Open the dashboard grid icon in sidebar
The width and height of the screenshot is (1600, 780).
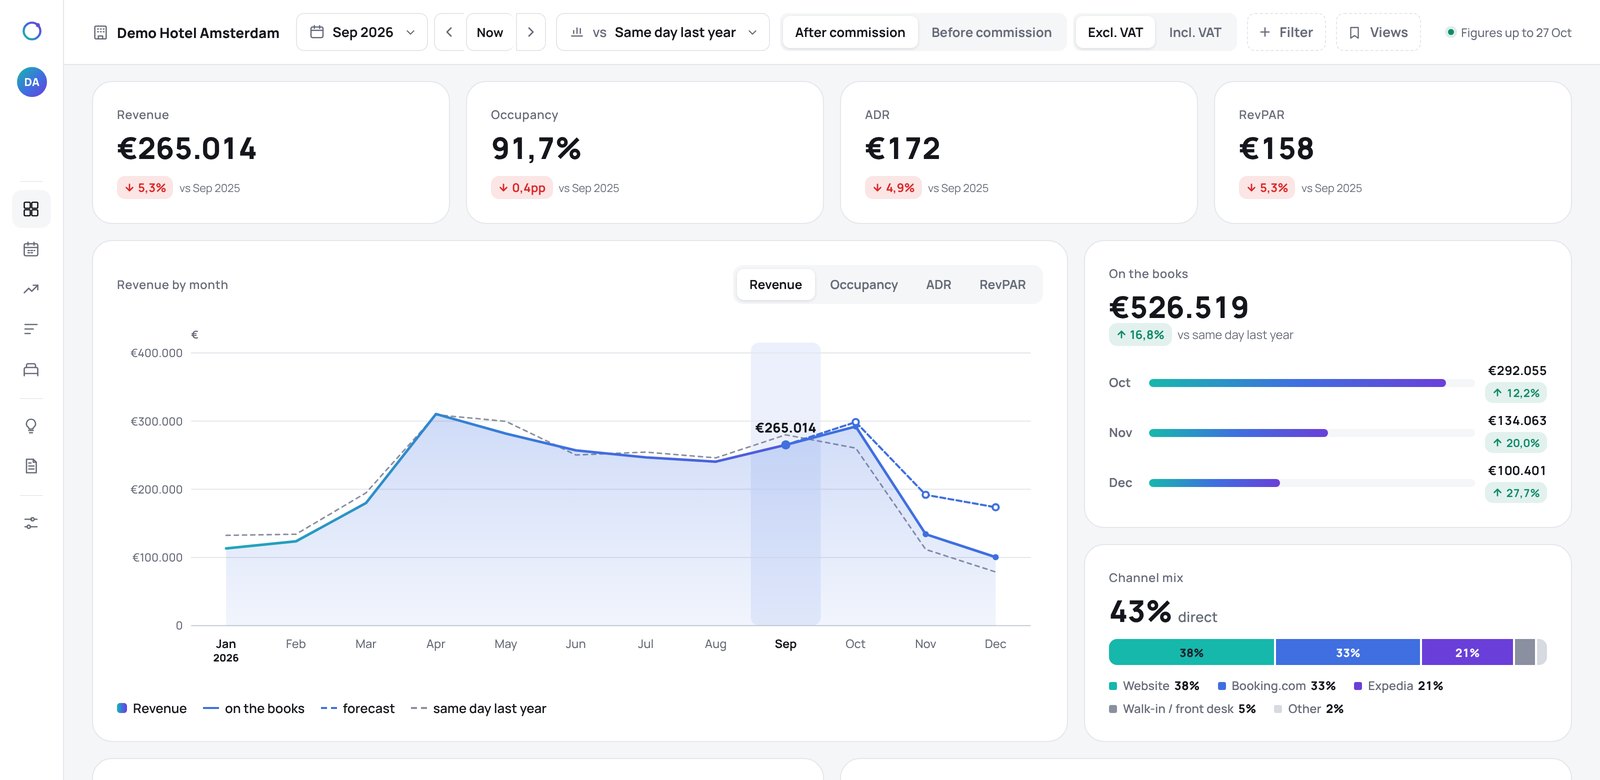31,209
